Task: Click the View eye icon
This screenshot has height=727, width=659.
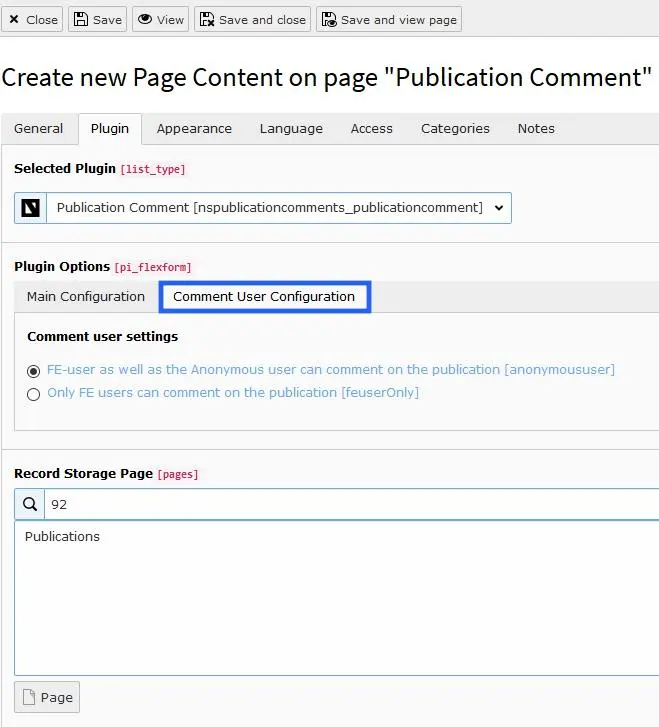Action: click(145, 19)
